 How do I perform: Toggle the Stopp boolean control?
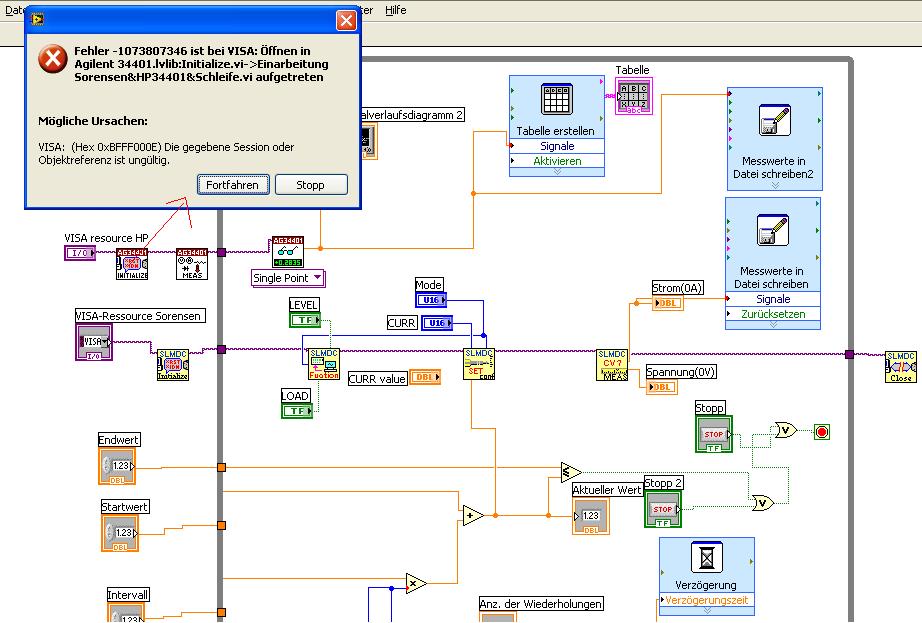coord(714,436)
